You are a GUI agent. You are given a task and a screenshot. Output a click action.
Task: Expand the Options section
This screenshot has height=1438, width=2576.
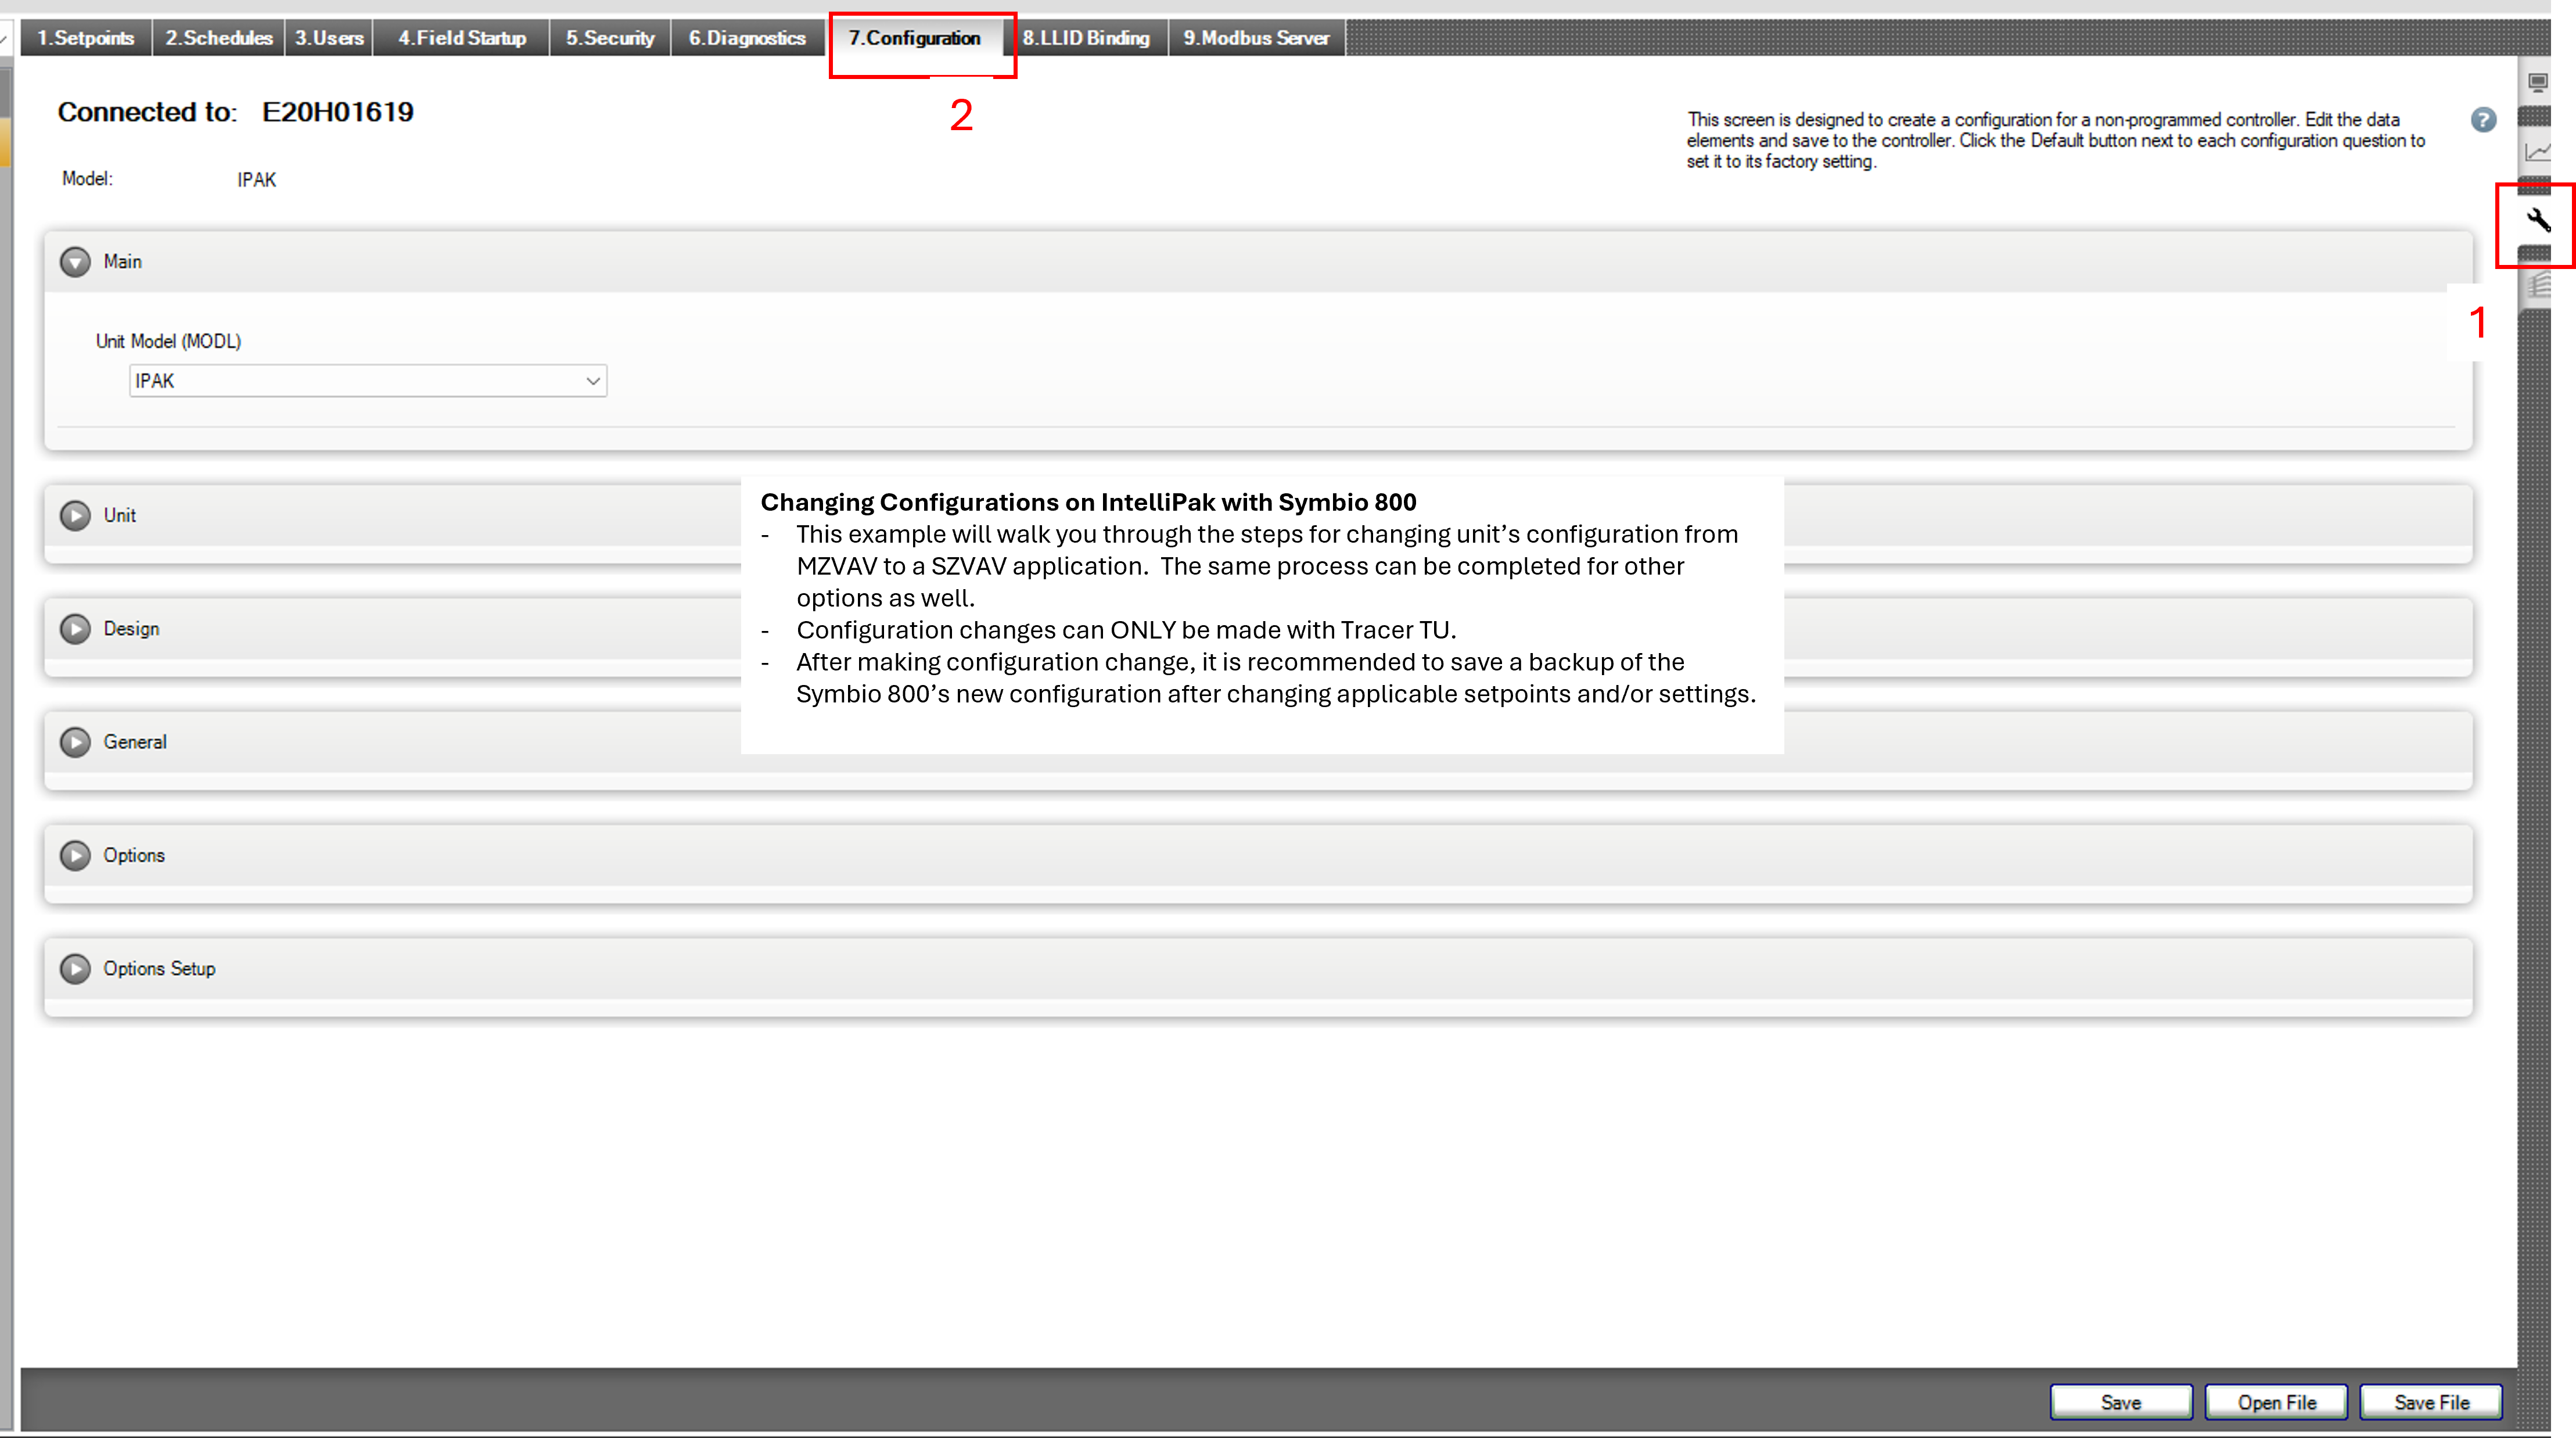[75, 855]
